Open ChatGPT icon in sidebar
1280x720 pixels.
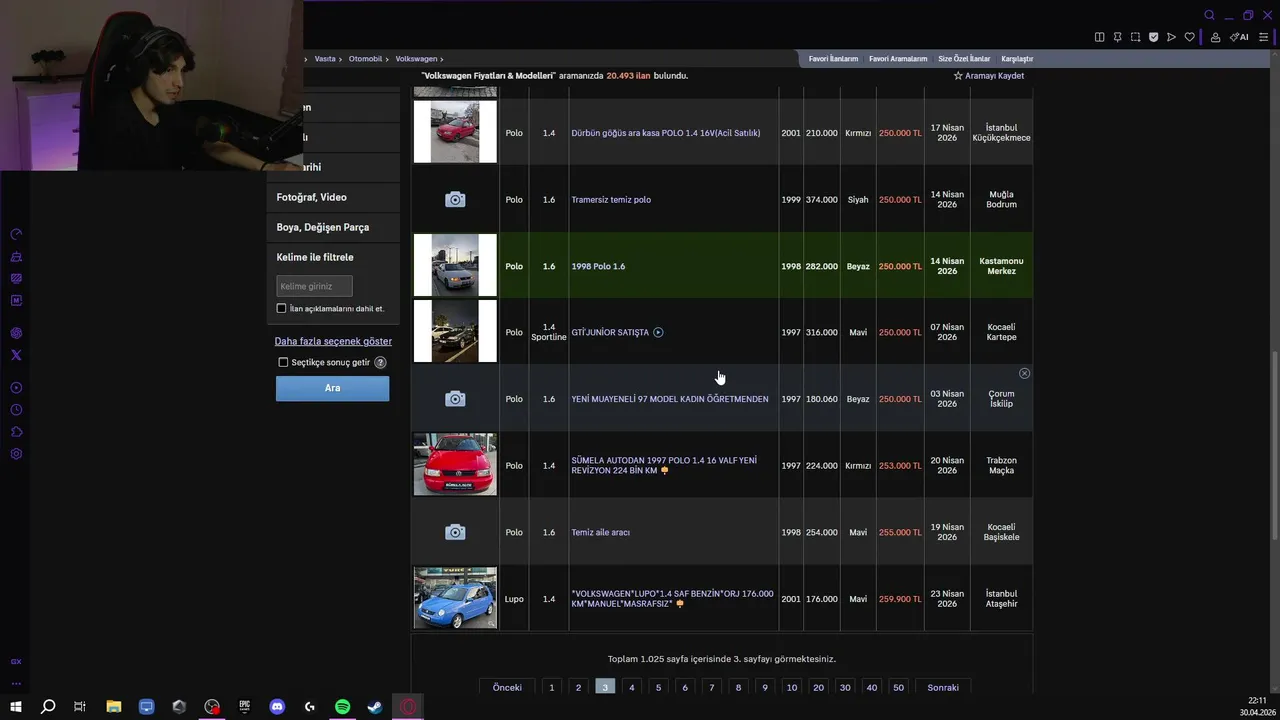pyautogui.click(x=16, y=333)
